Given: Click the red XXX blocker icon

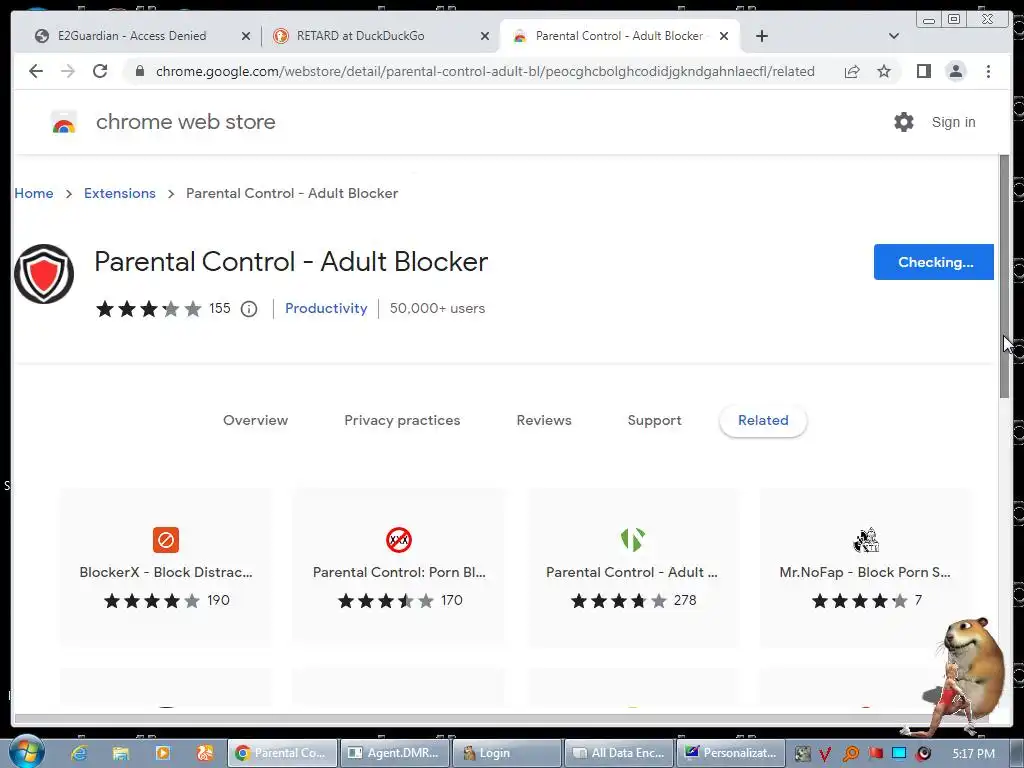Looking at the screenshot, I should [x=399, y=540].
